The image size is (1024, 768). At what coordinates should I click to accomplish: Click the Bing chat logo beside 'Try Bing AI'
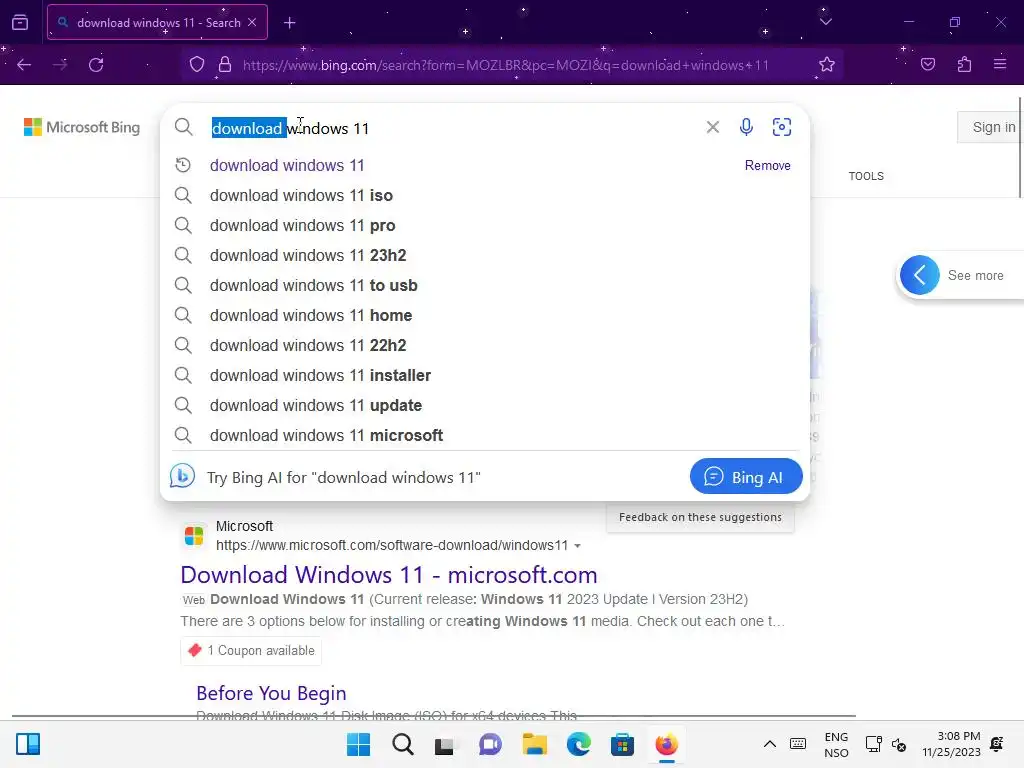pos(182,476)
